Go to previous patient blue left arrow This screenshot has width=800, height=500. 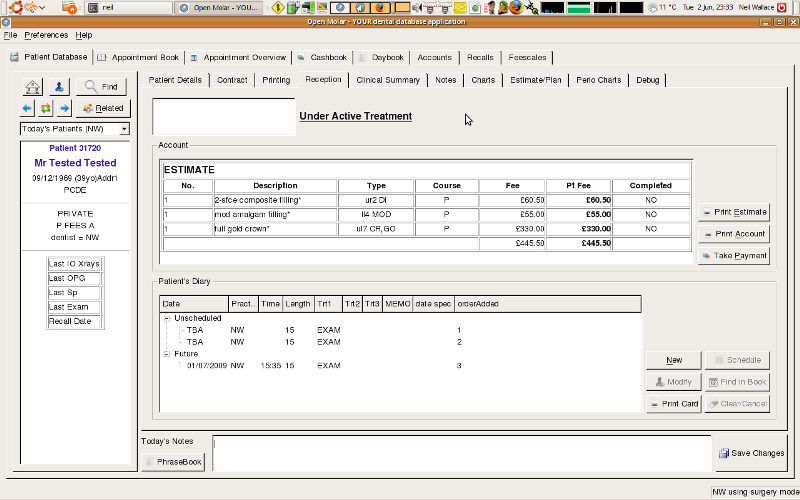27,108
